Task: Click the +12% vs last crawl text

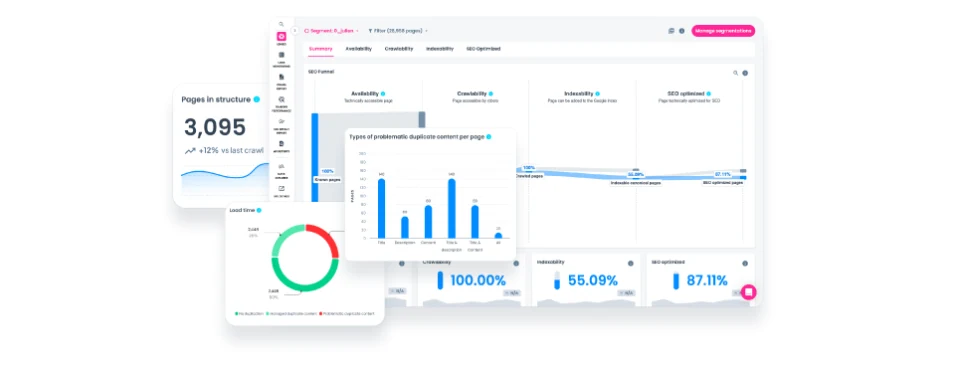Action: 231,150
